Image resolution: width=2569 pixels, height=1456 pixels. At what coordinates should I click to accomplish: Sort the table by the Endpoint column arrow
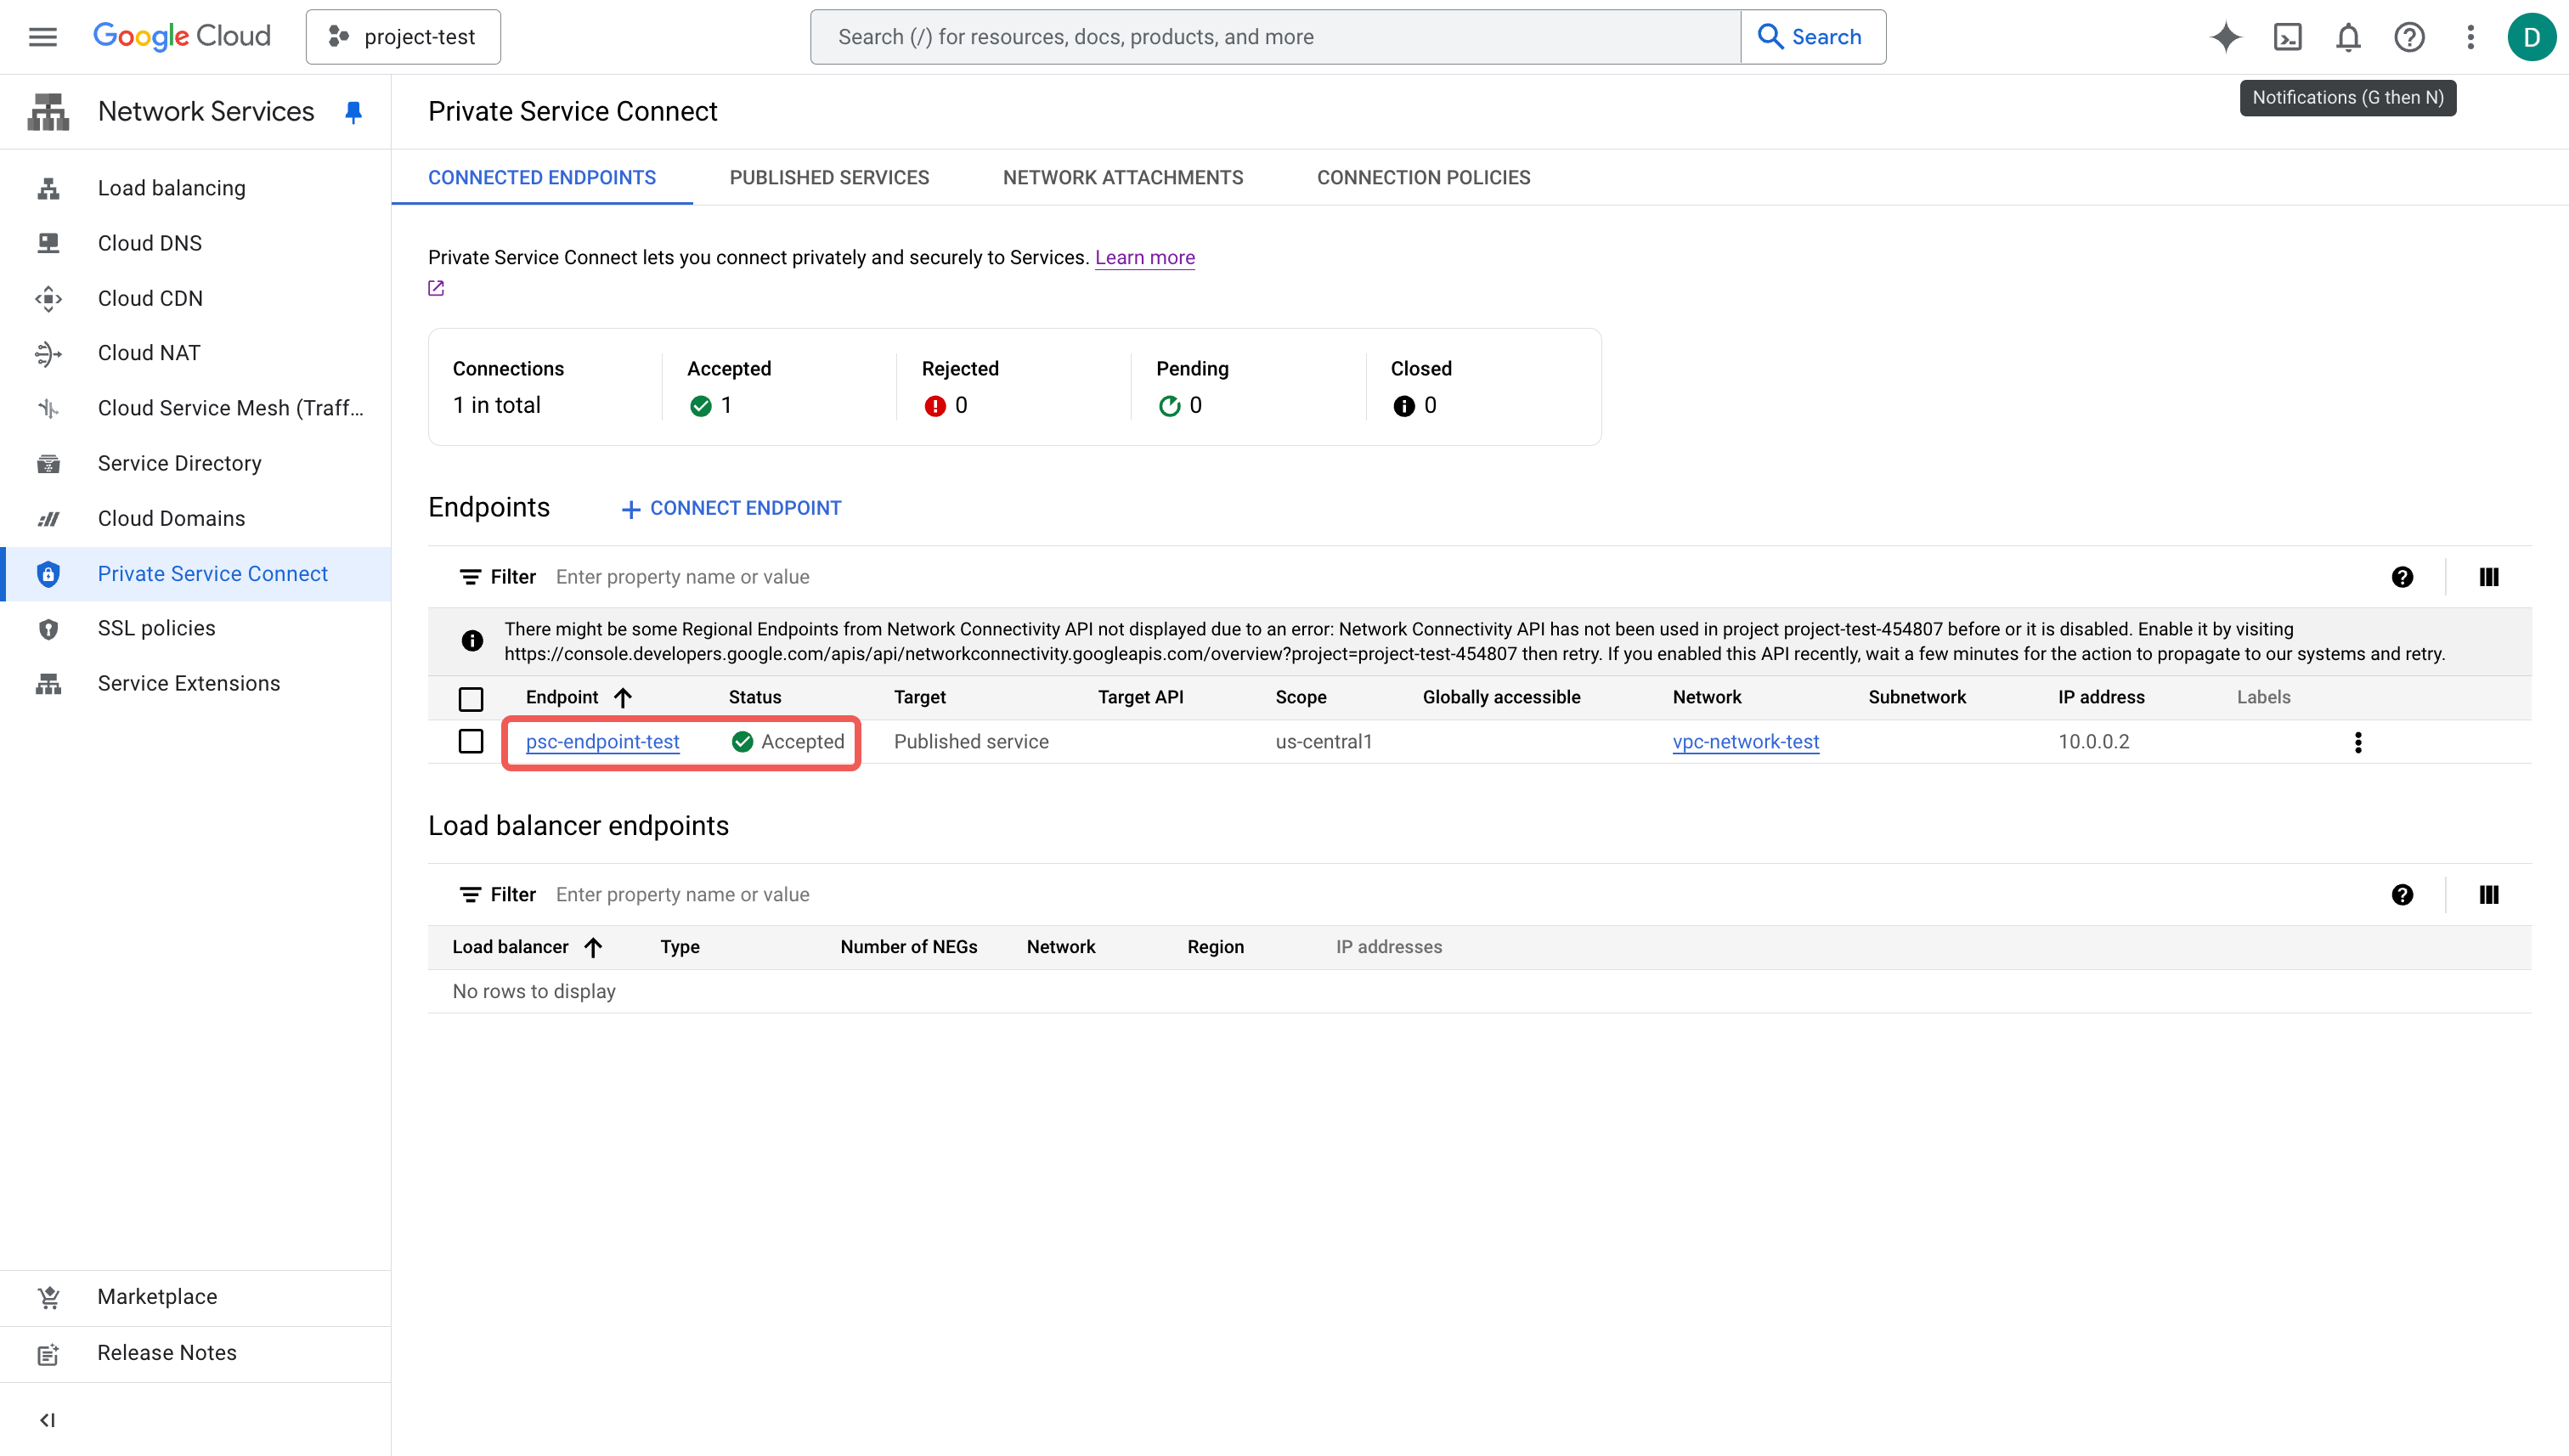coord(623,697)
